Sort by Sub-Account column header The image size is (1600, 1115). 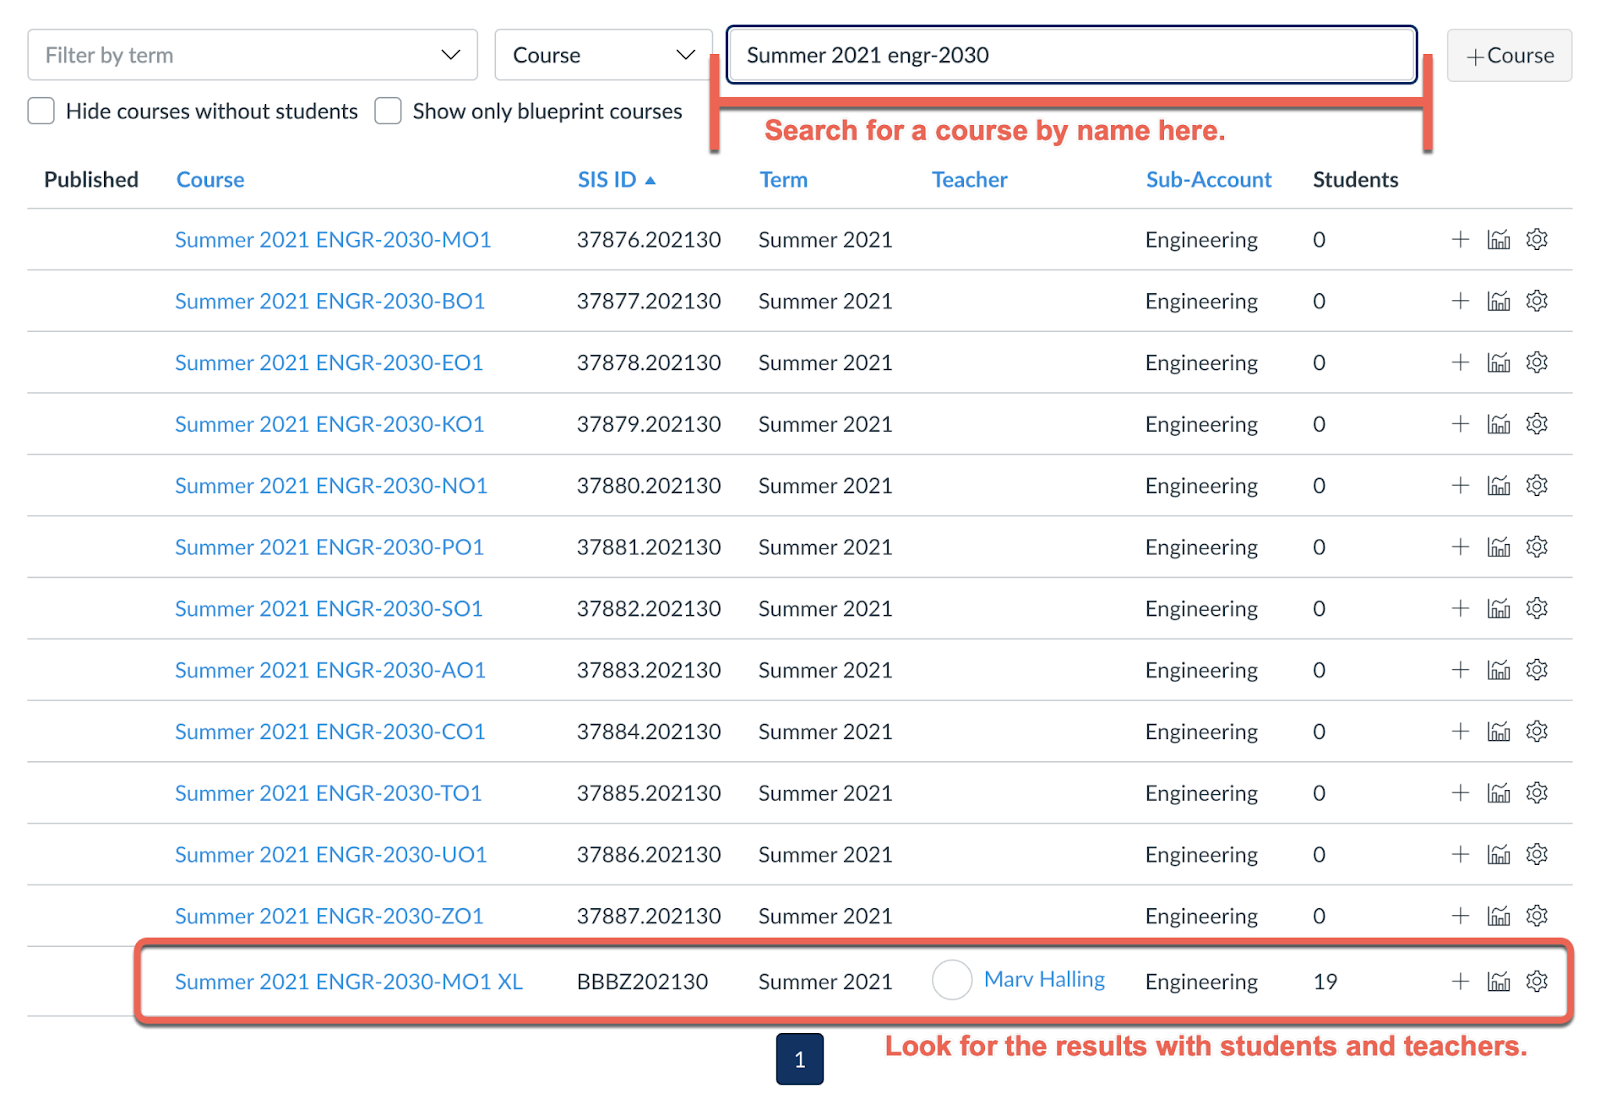coord(1208,180)
